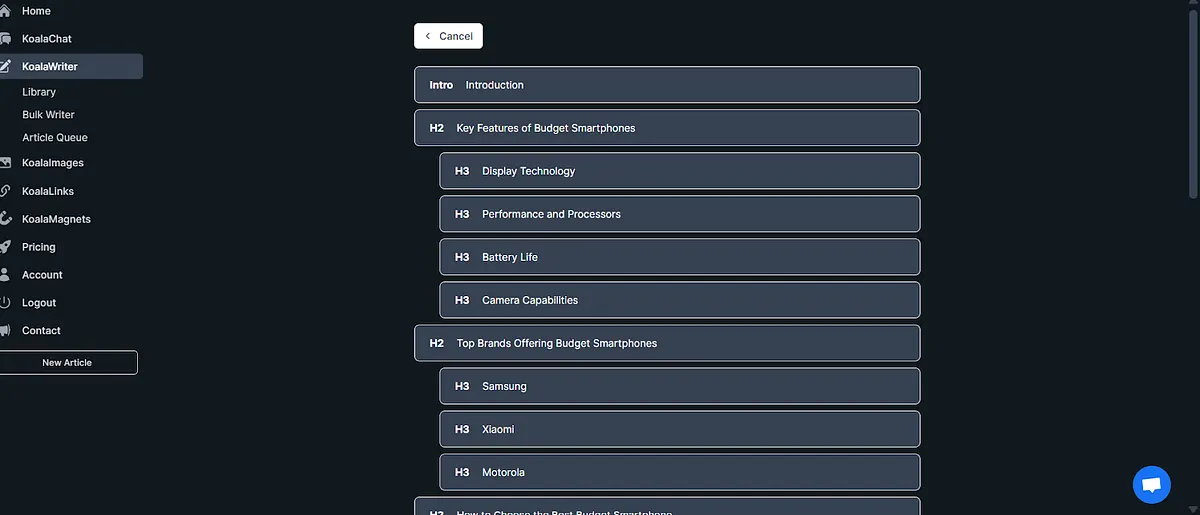Select the H3 Xiaomi row

(680, 429)
